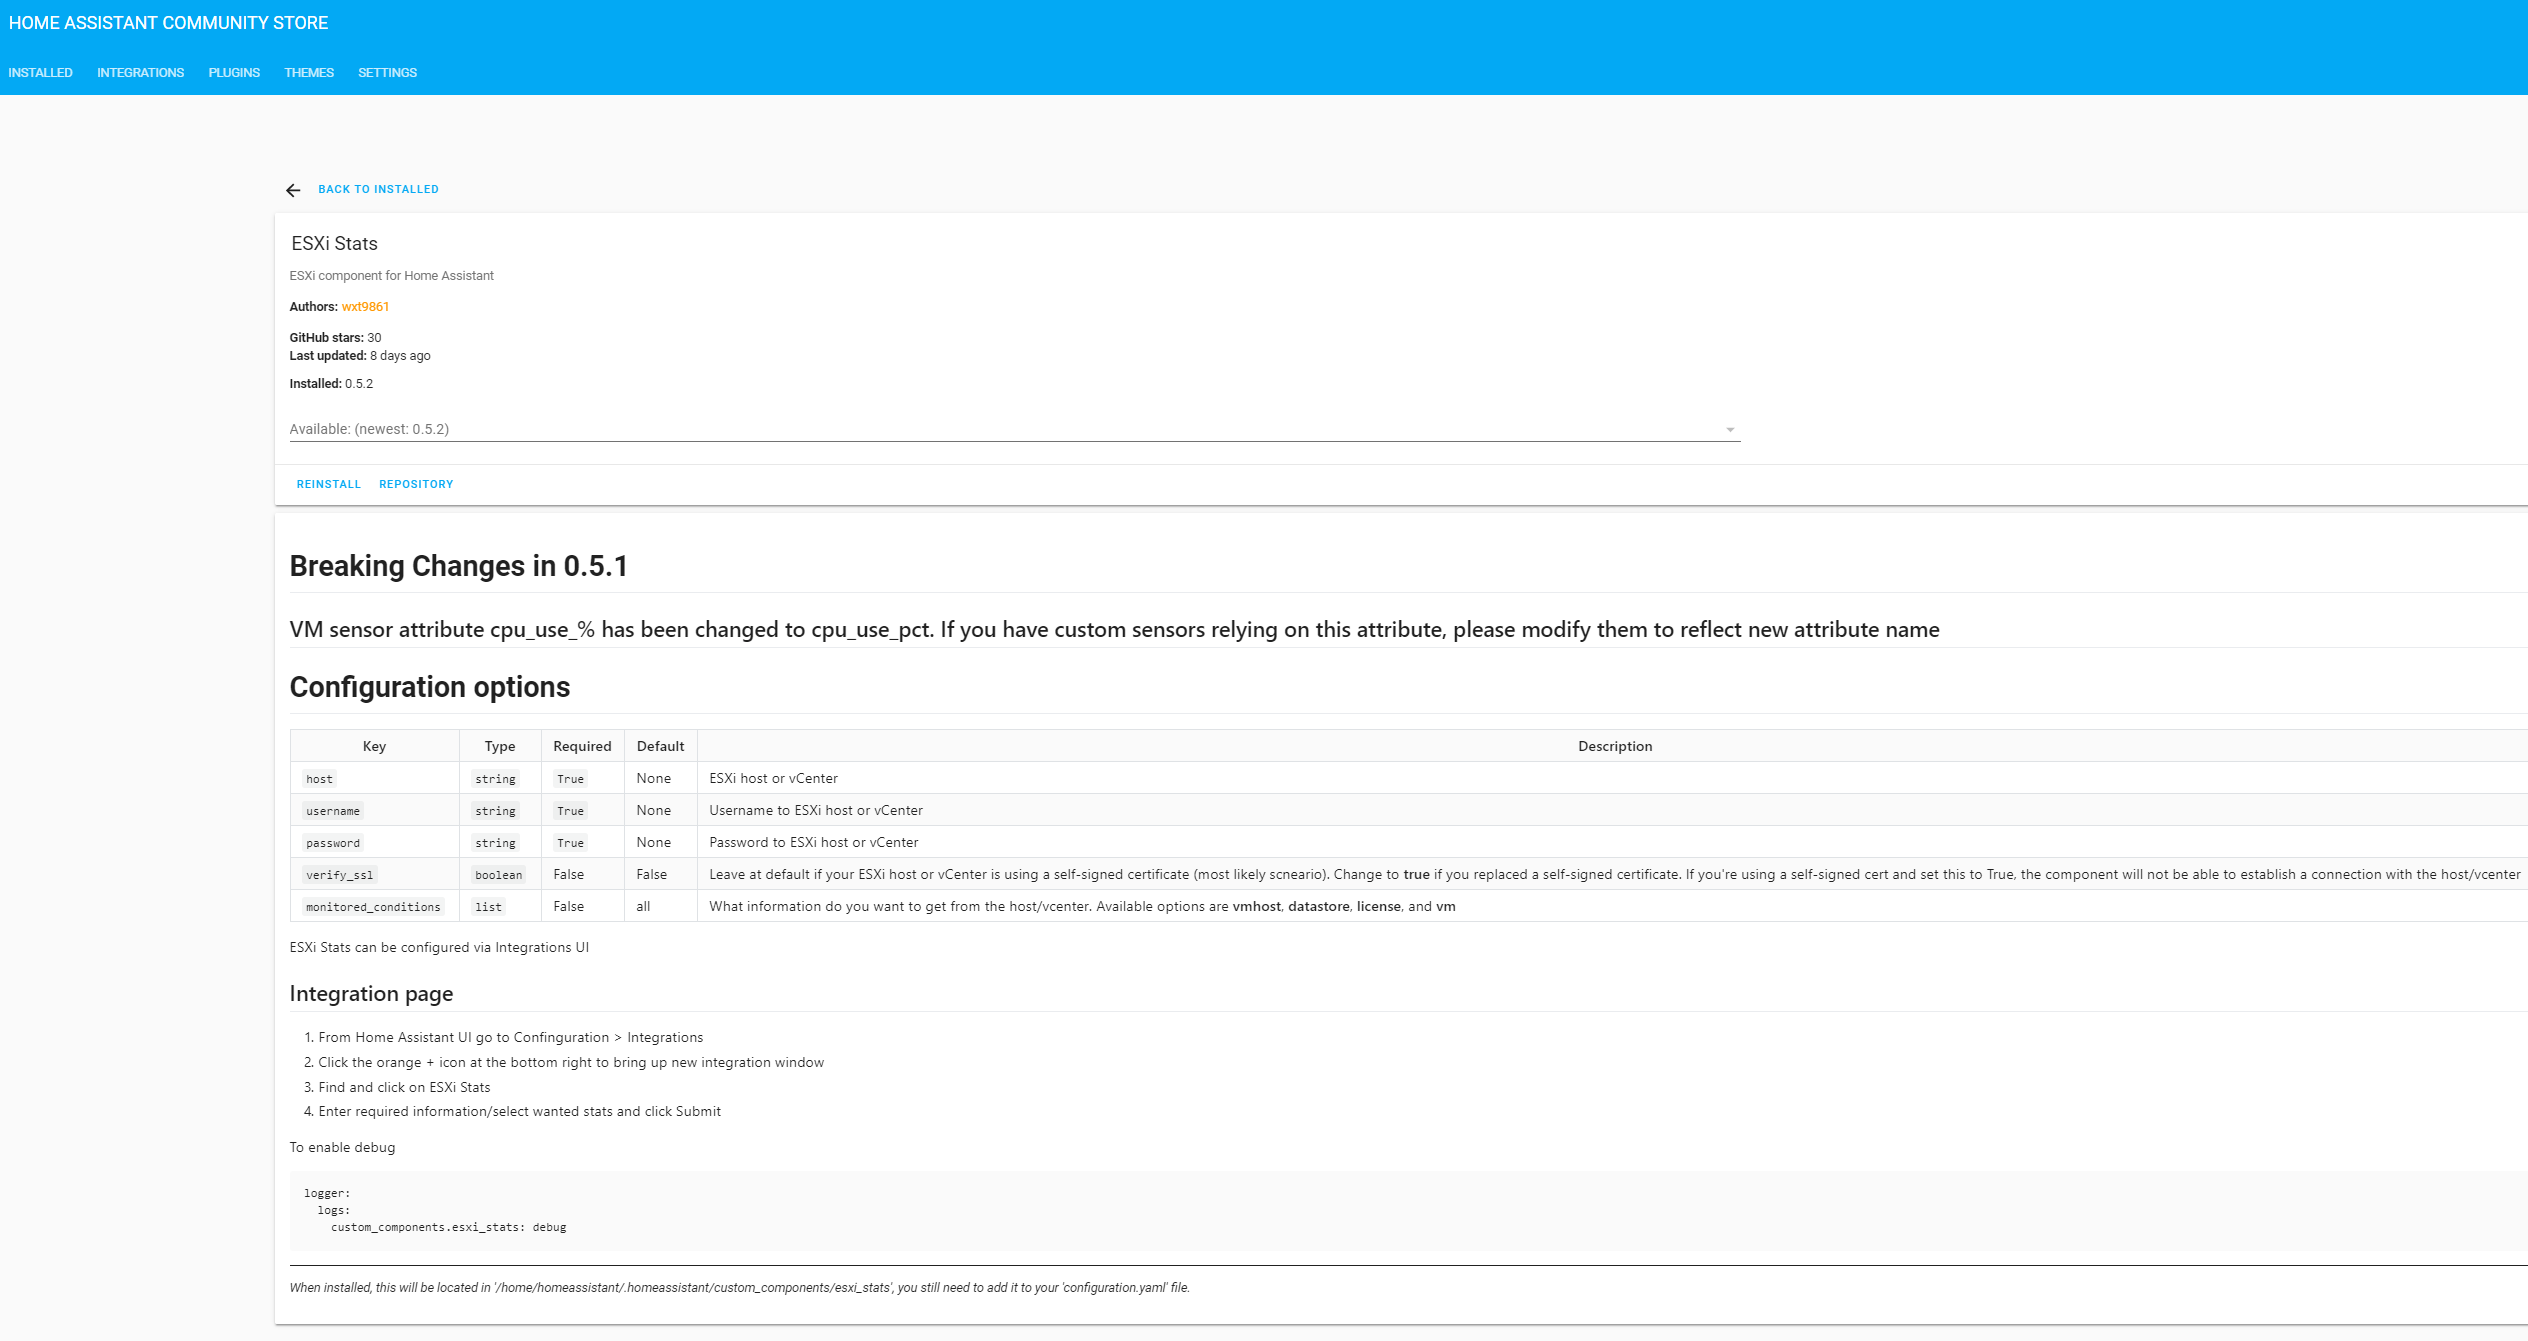This screenshot has width=2528, height=1341.
Task: Click the verify_ssl key cell in the table
Action: click(x=339, y=874)
